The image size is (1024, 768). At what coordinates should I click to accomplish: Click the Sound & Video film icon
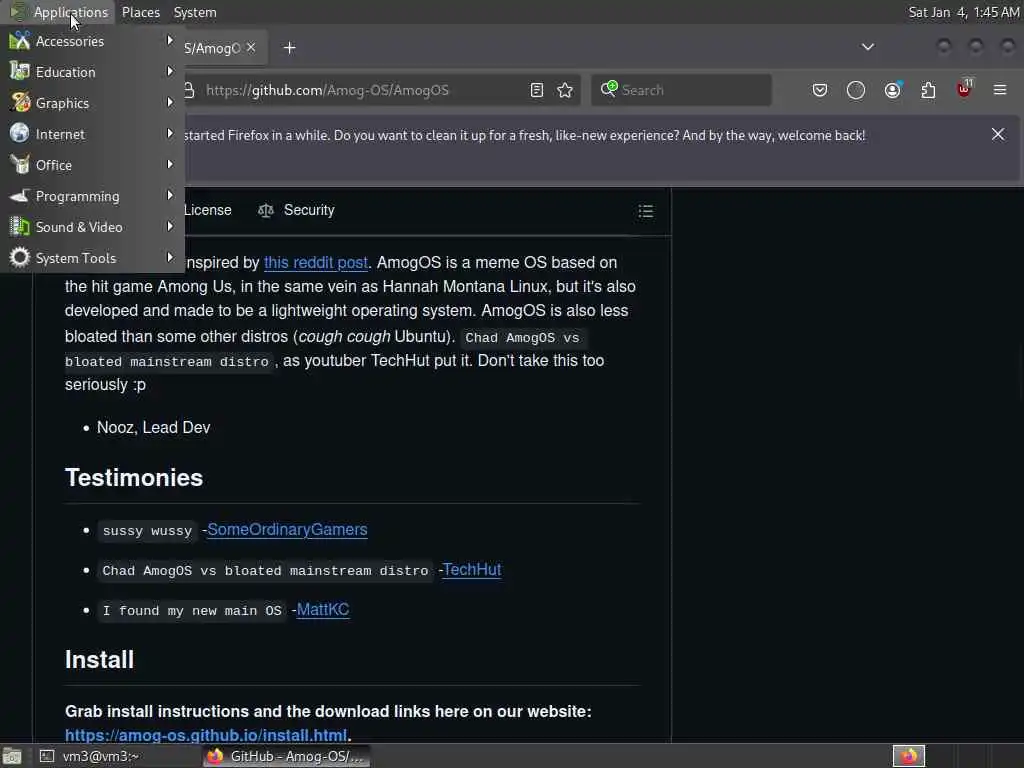point(20,227)
